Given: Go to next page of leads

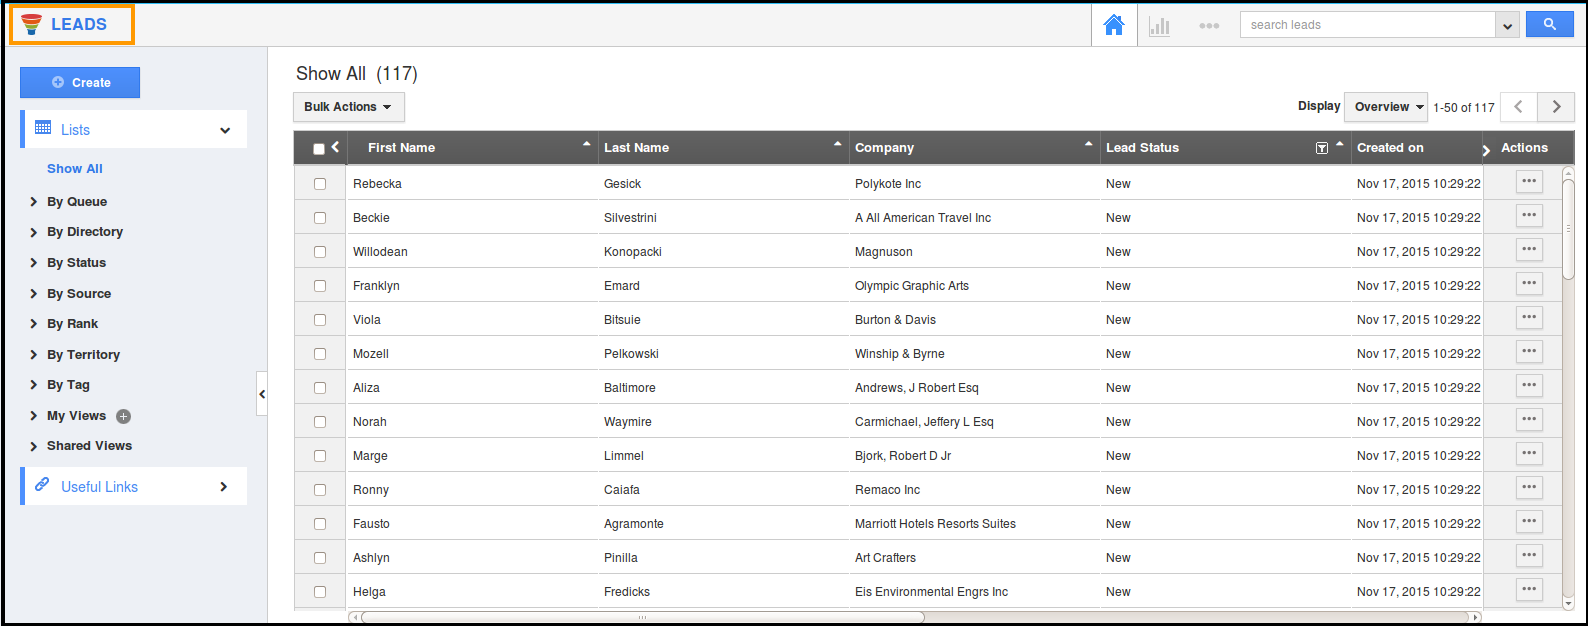Looking at the screenshot, I should click(x=1556, y=107).
